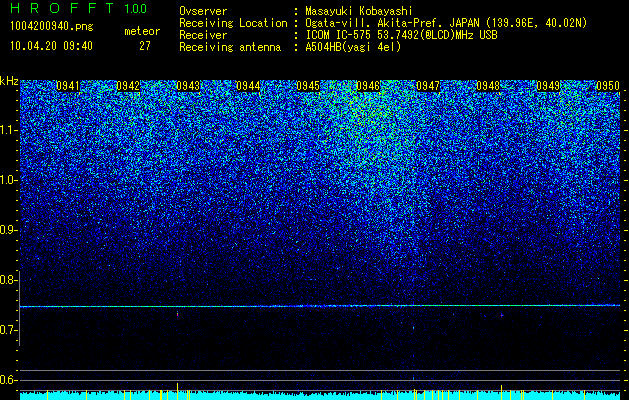Select receiver text ICOM IC-575 53.7492 MHz USB
The image size is (629, 400).
tap(401, 35)
